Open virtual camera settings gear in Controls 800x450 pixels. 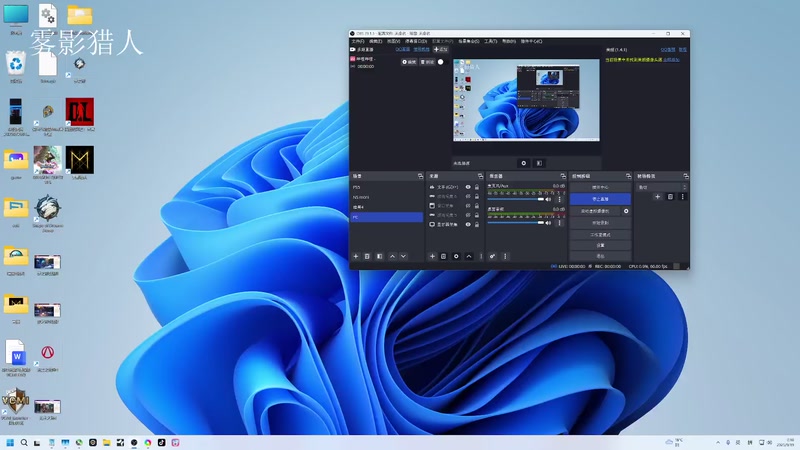click(626, 211)
